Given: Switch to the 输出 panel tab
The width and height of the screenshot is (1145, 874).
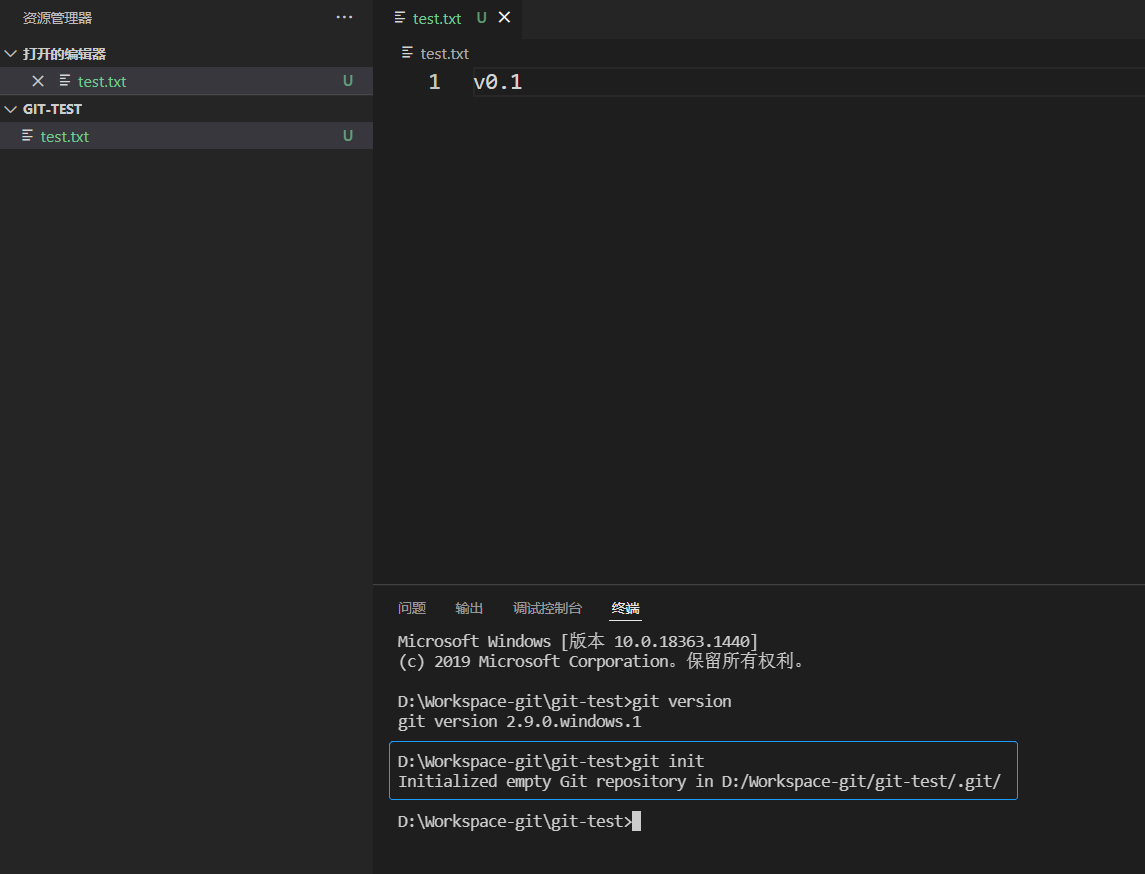Looking at the screenshot, I should pyautogui.click(x=469, y=608).
